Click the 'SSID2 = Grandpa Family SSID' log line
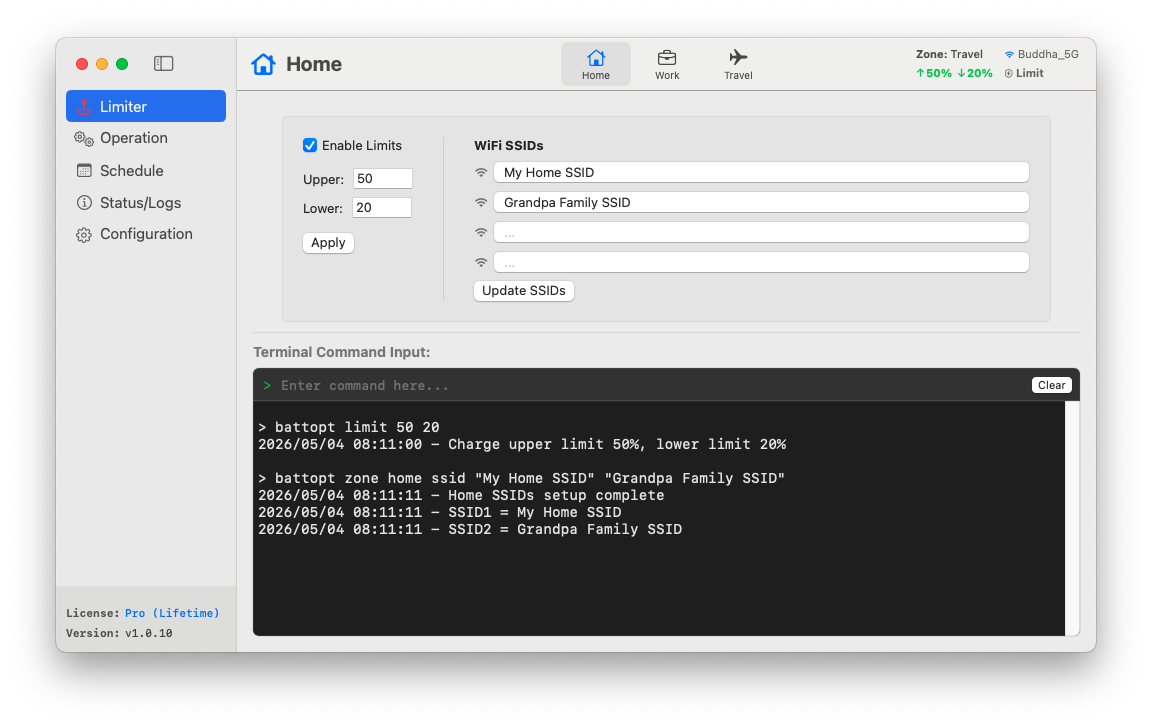Image resolution: width=1152 pixels, height=726 pixels. pyautogui.click(x=470, y=529)
